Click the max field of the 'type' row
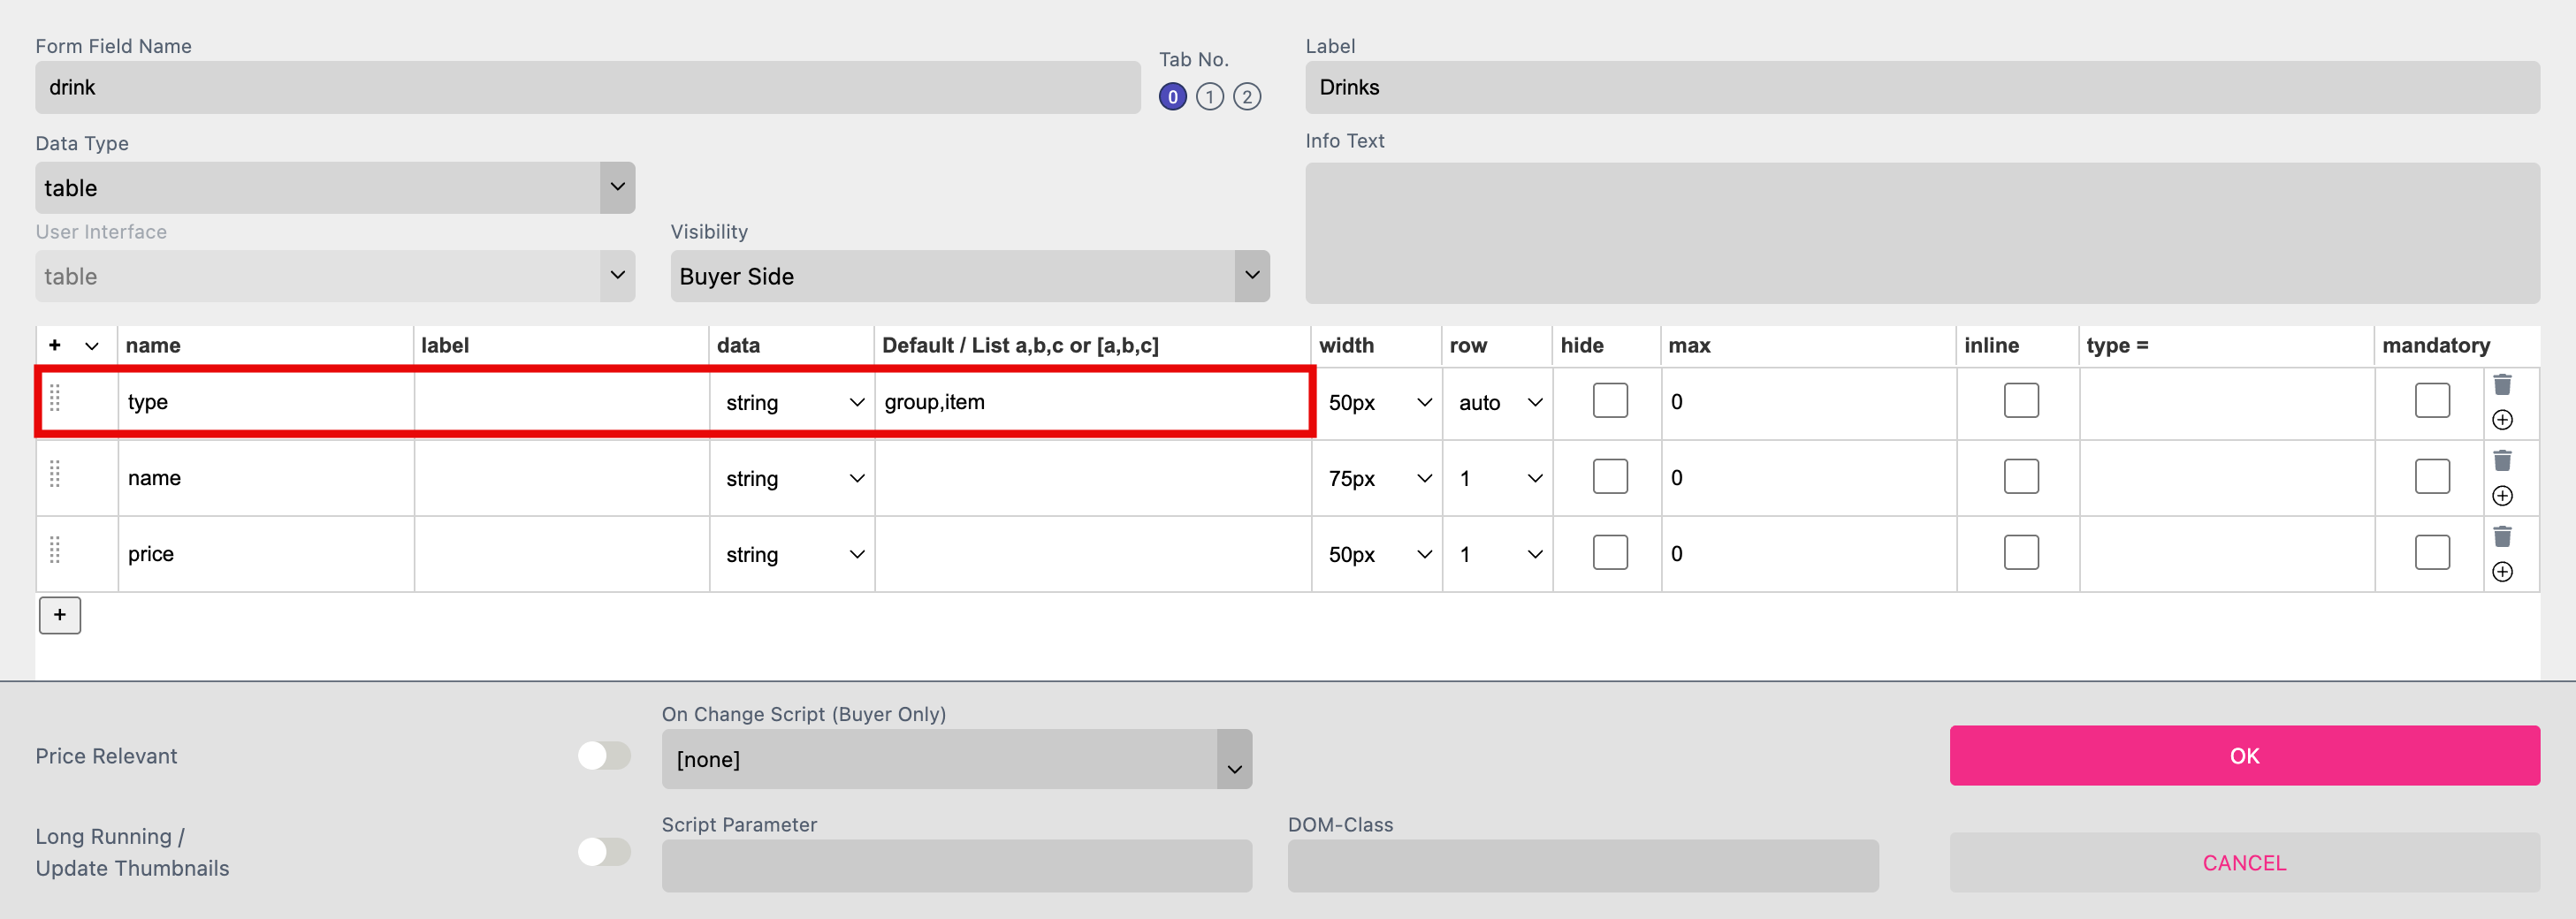The width and height of the screenshot is (2576, 919). tap(1809, 402)
